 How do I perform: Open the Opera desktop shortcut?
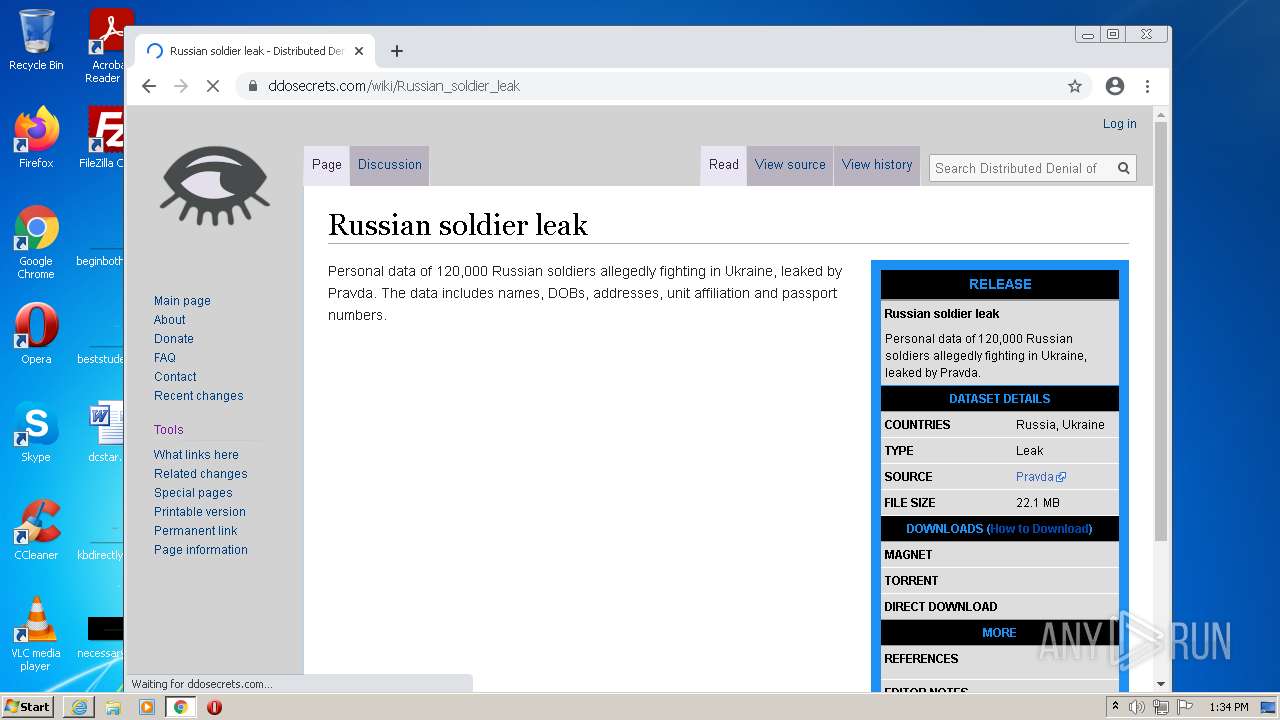pyautogui.click(x=36, y=333)
